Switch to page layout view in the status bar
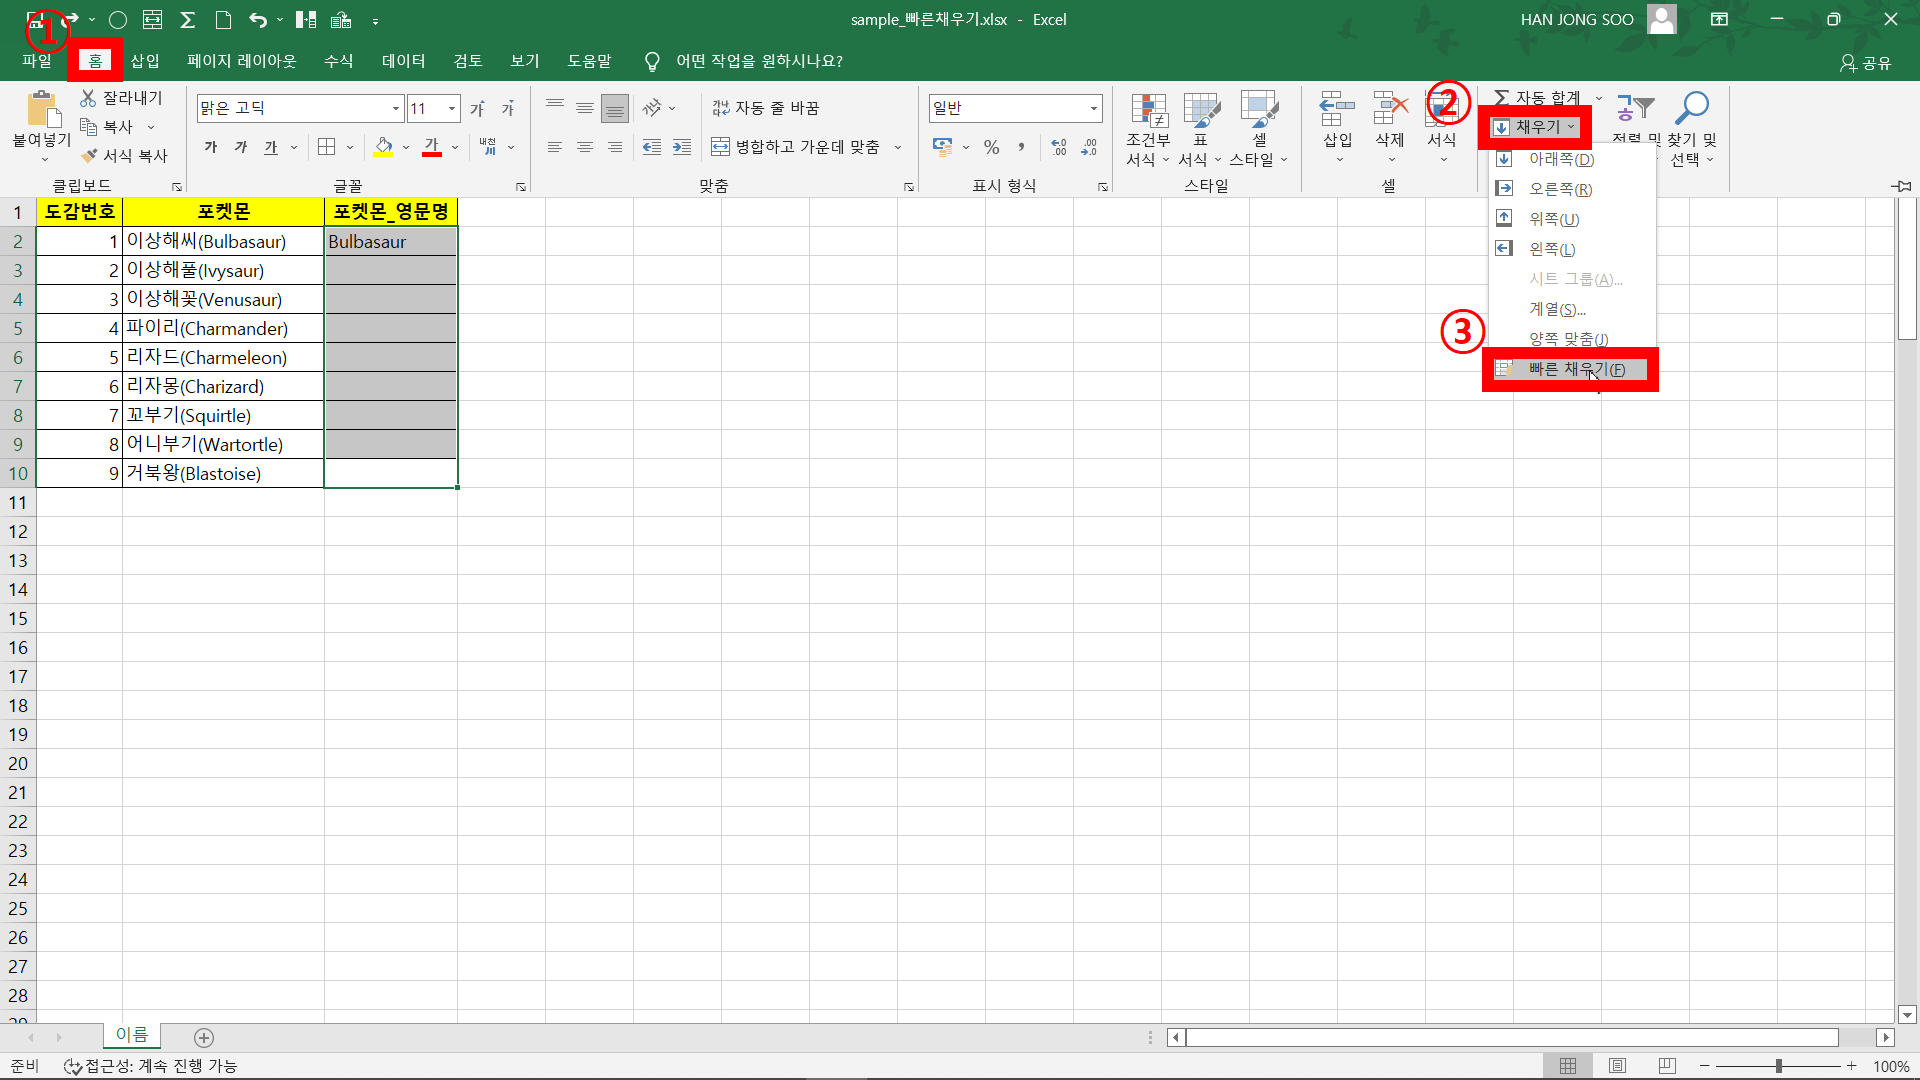1920x1080 pixels. [x=1617, y=1066]
